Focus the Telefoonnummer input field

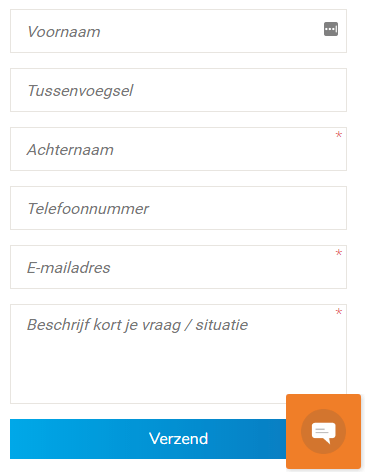click(178, 208)
